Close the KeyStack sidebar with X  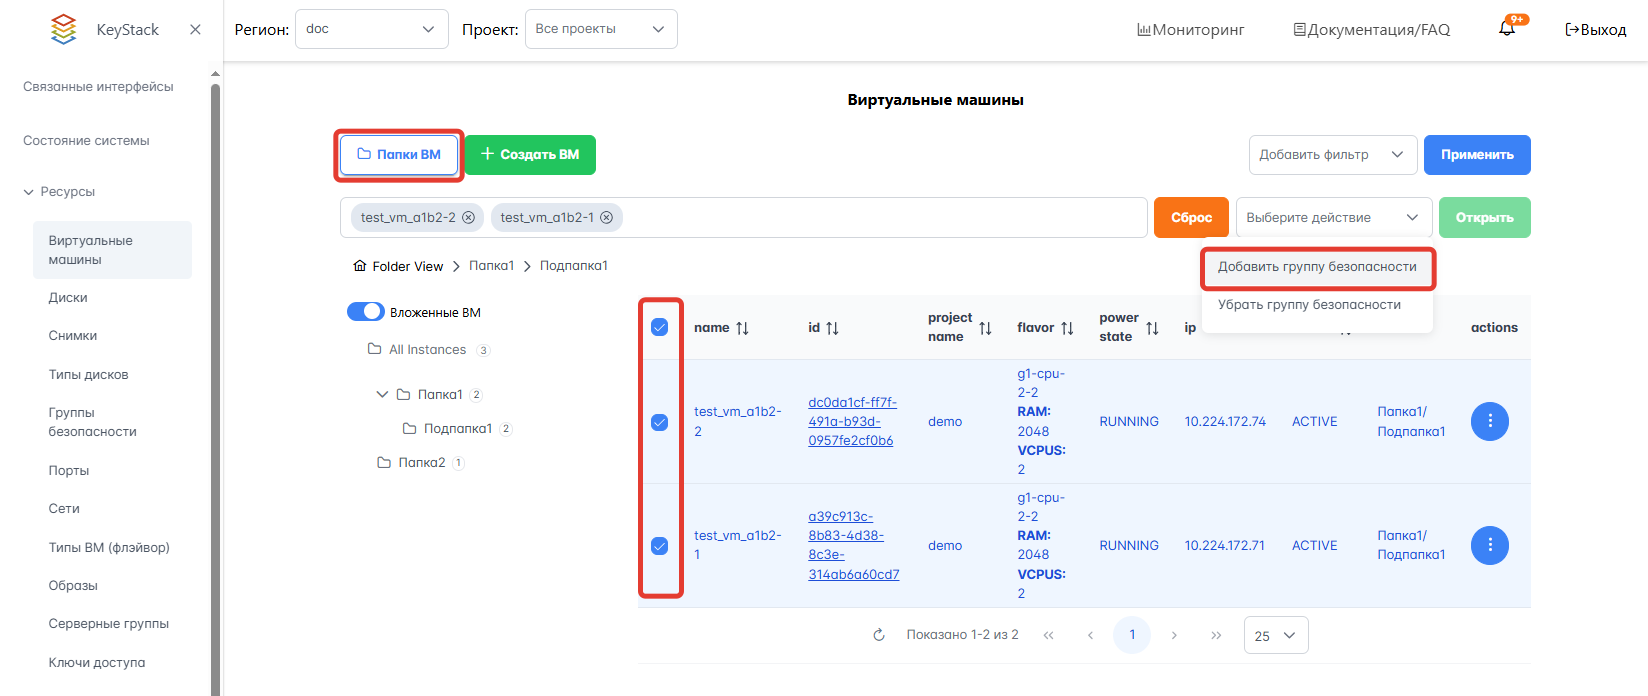pos(195,30)
